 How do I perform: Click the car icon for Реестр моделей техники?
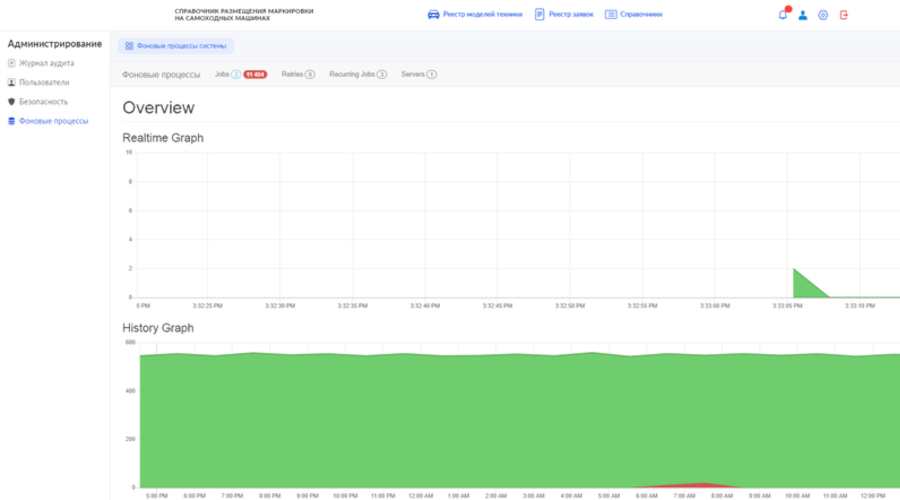click(433, 14)
